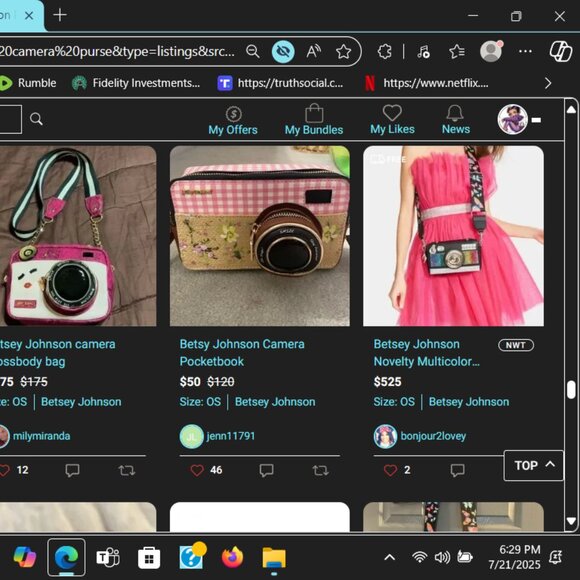This screenshot has width=580, height=580.
Task: Click Betsey Johnson brand under milymiranda listing
Action: pos(81,402)
